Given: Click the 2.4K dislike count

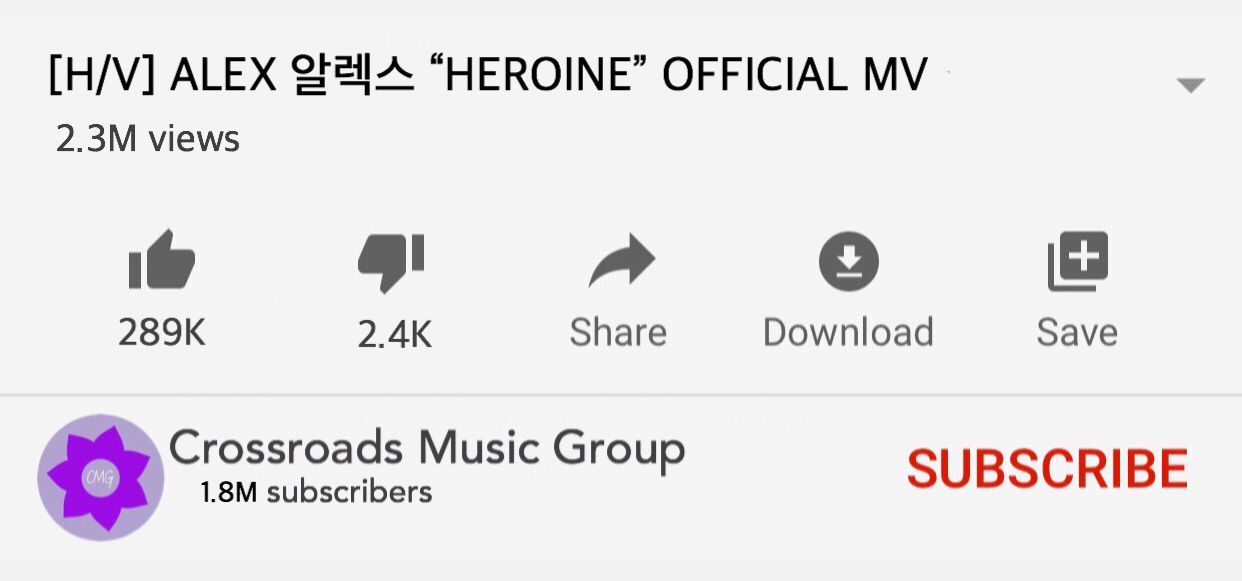Looking at the screenshot, I should click(x=395, y=336).
